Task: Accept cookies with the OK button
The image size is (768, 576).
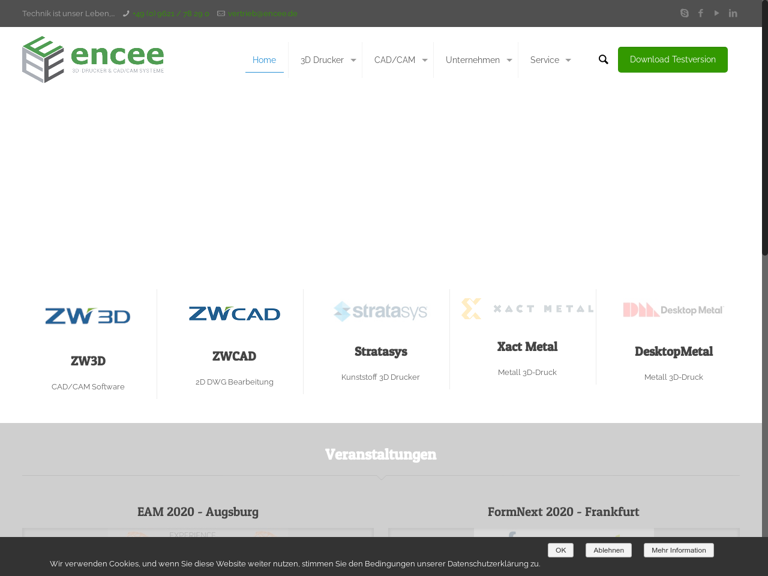Action: point(560,550)
